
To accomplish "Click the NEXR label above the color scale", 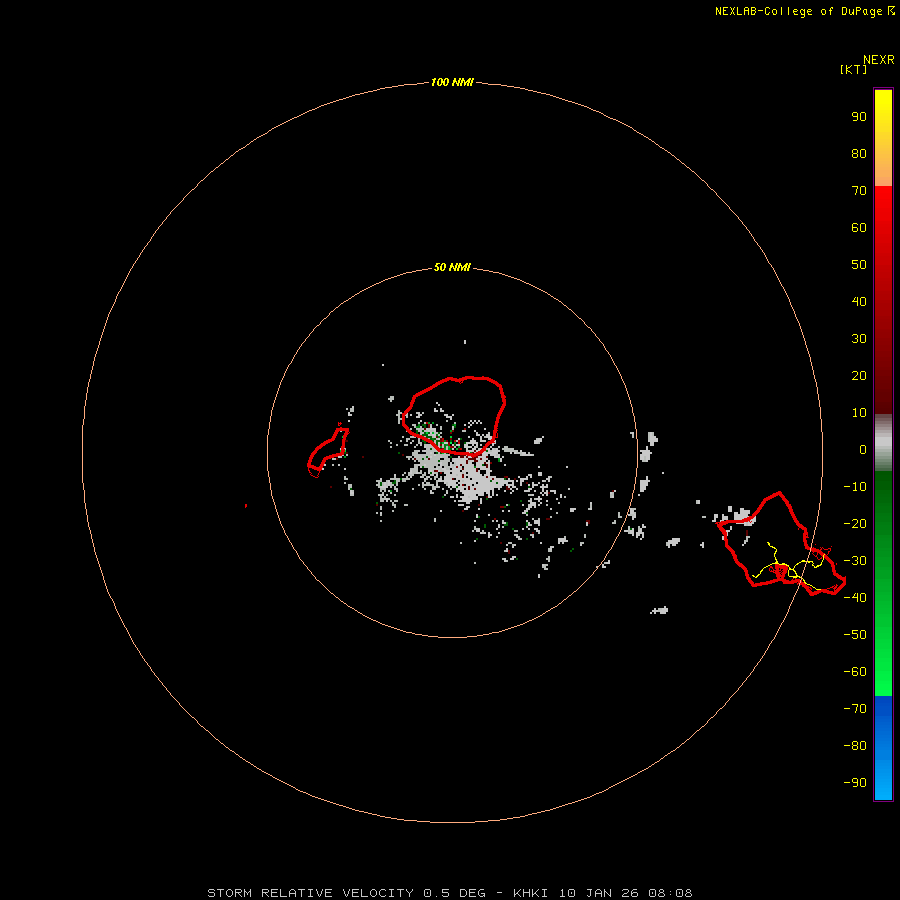I will pos(879,60).
